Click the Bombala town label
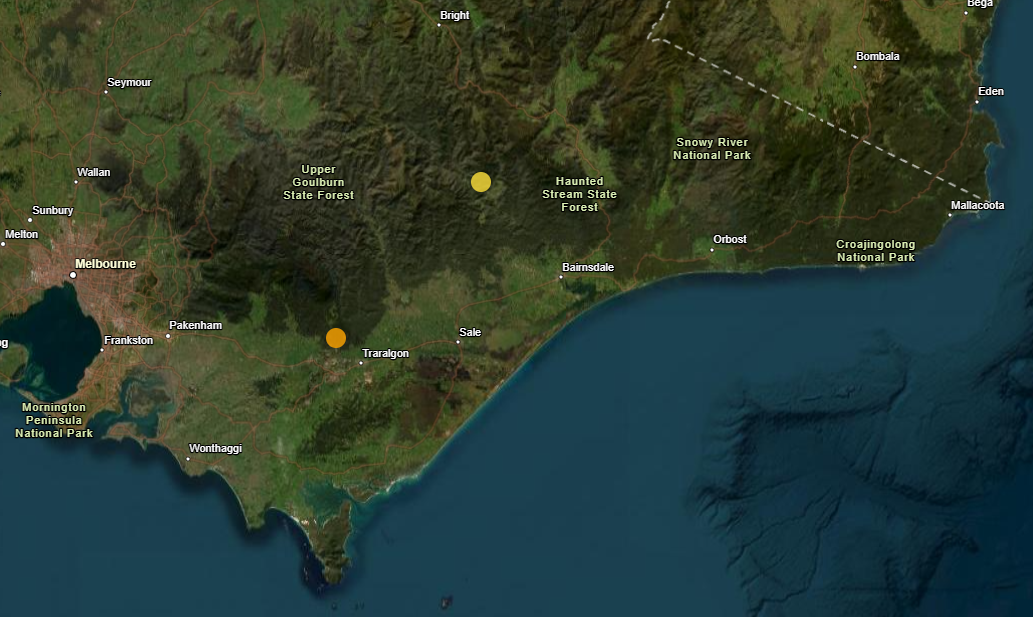Viewport: 1033px width, 617px height. coord(878,56)
